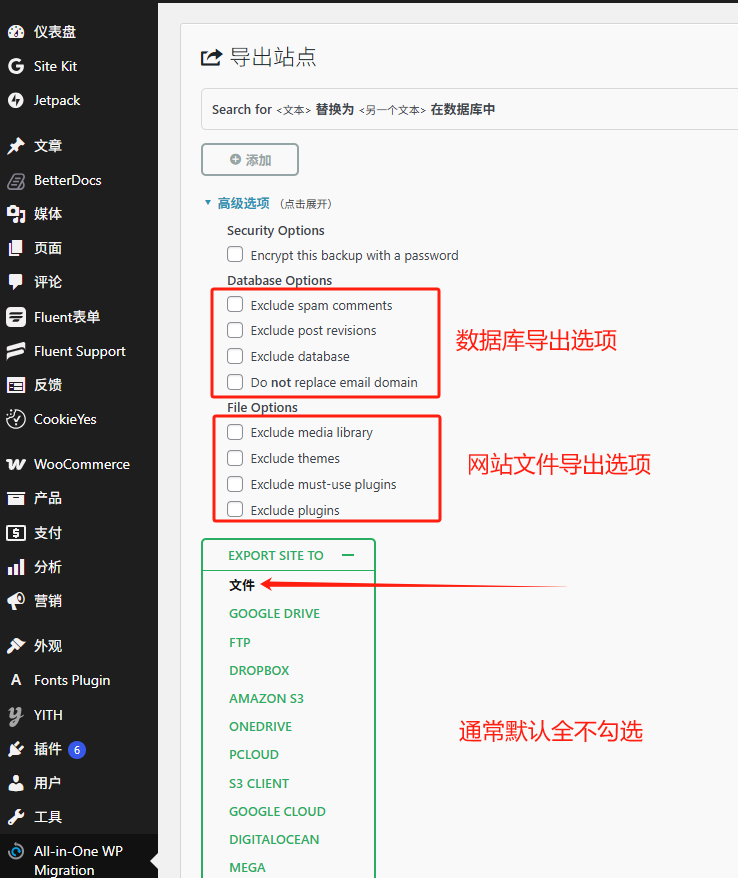The image size is (738, 878).
Task: Click the Fluent表单 form icon
Action: tap(16, 317)
